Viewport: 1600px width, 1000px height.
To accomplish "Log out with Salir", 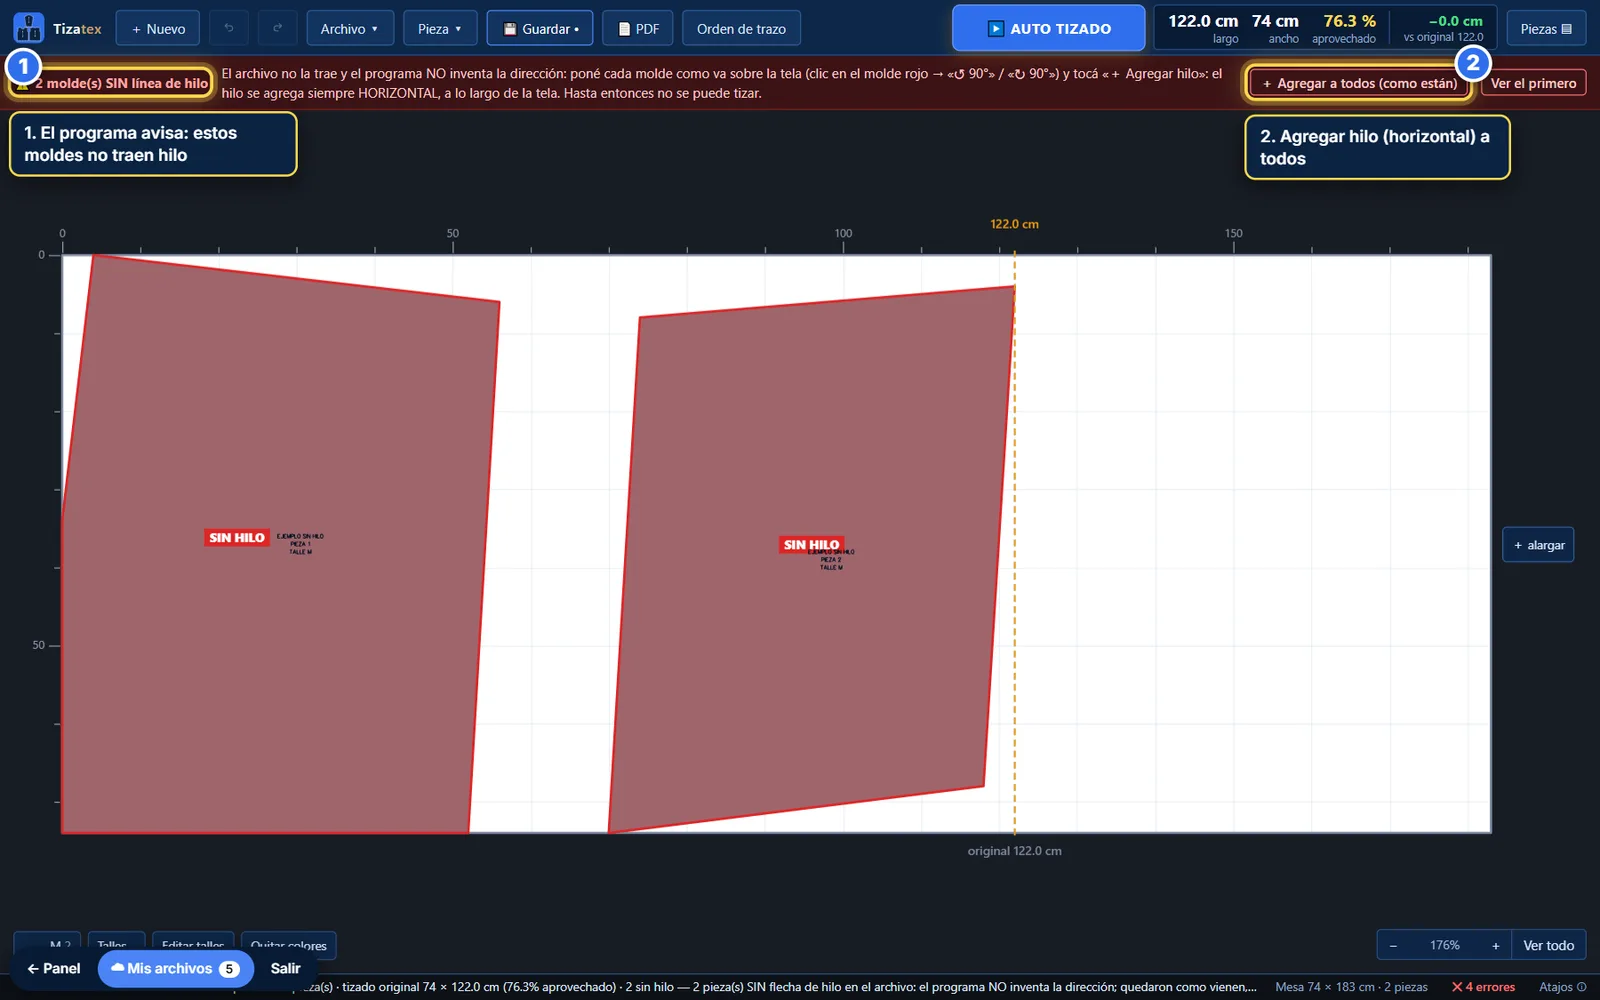I will click(285, 968).
